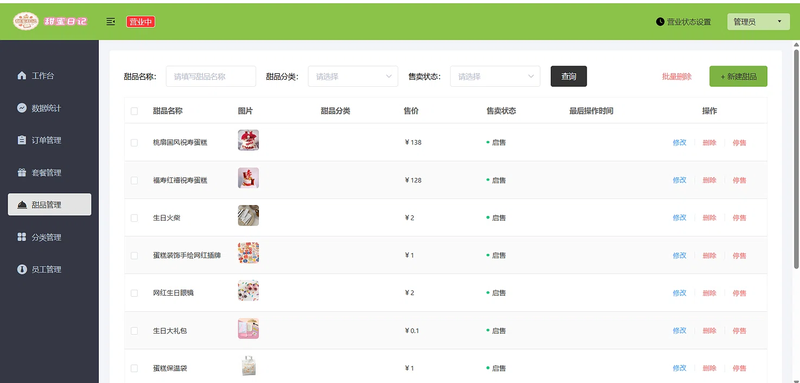Open the 甜品分类 dropdown
This screenshot has height=383, width=800.
[x=353, y=76]
